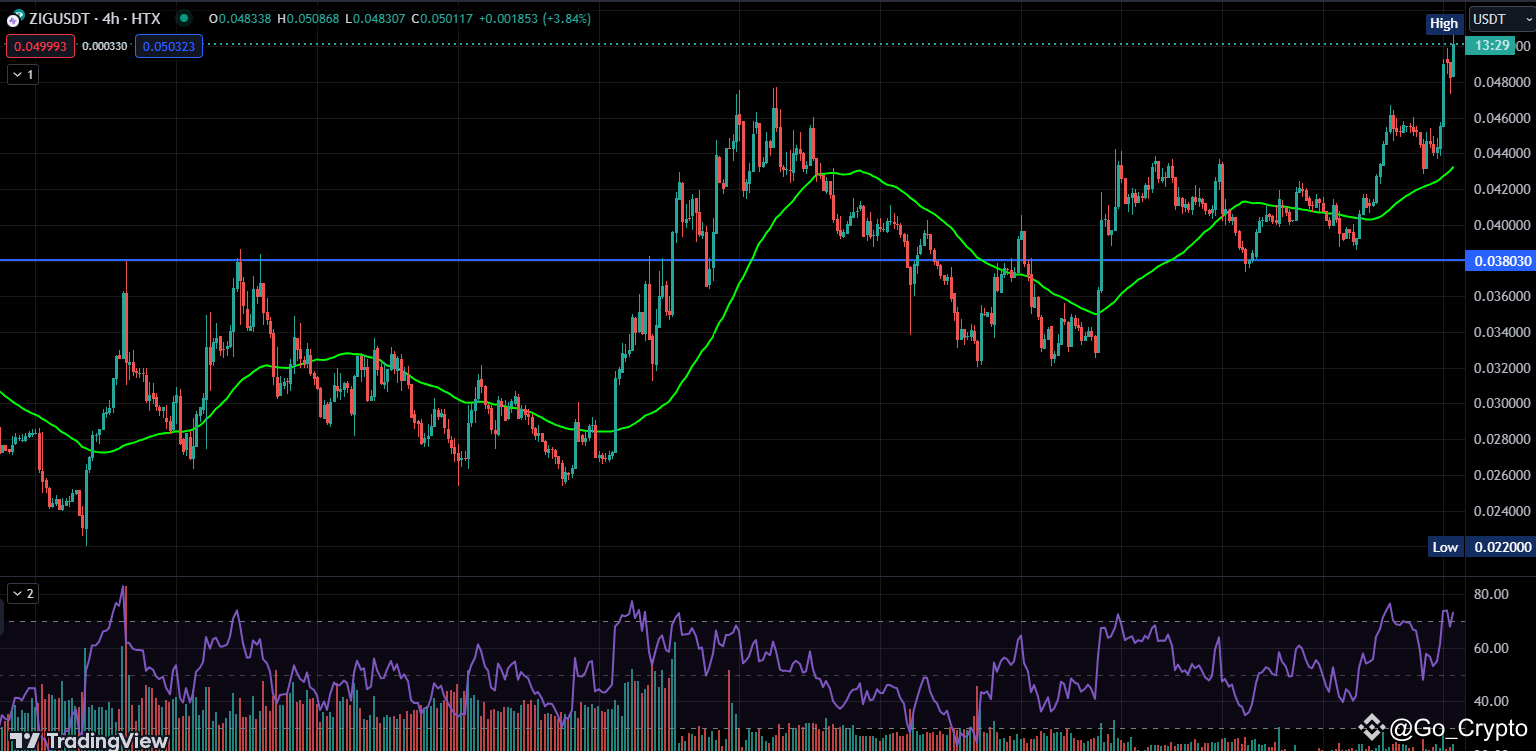Click the 0.026000 price axis label
Screen dimensions: 1536x751
[1503, 475]
